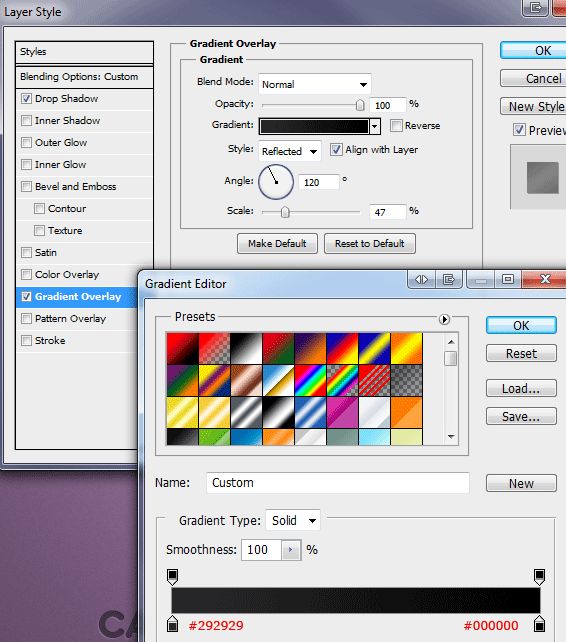Open the Gradient Type Solid dropdown
This screenshot has height=642, width=566.
[x=293, y=520]
